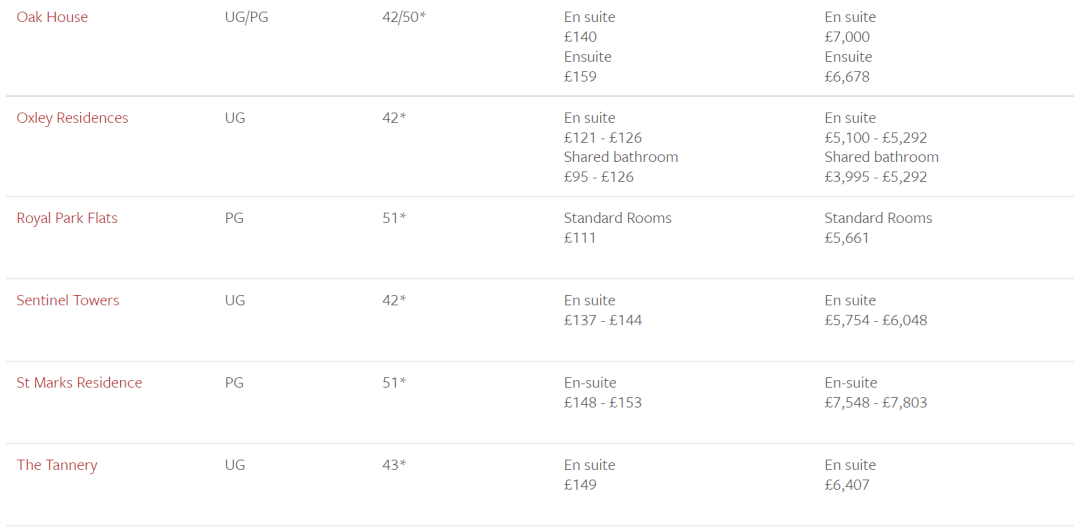The height and width of the screenshot is (531, 1080).
Task: Click the £5,754 - £6,048 annual price
Action: [x=876, y=320]
